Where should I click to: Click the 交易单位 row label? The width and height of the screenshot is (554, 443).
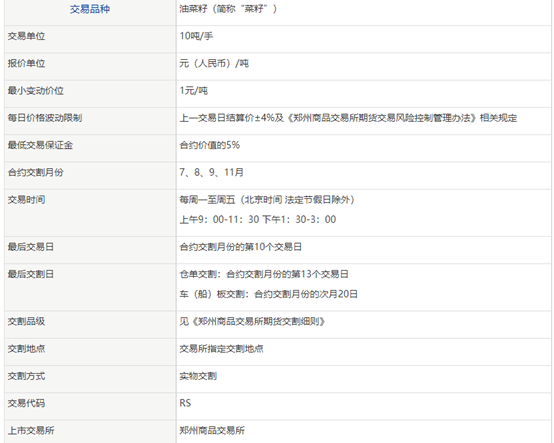point(26,36)
